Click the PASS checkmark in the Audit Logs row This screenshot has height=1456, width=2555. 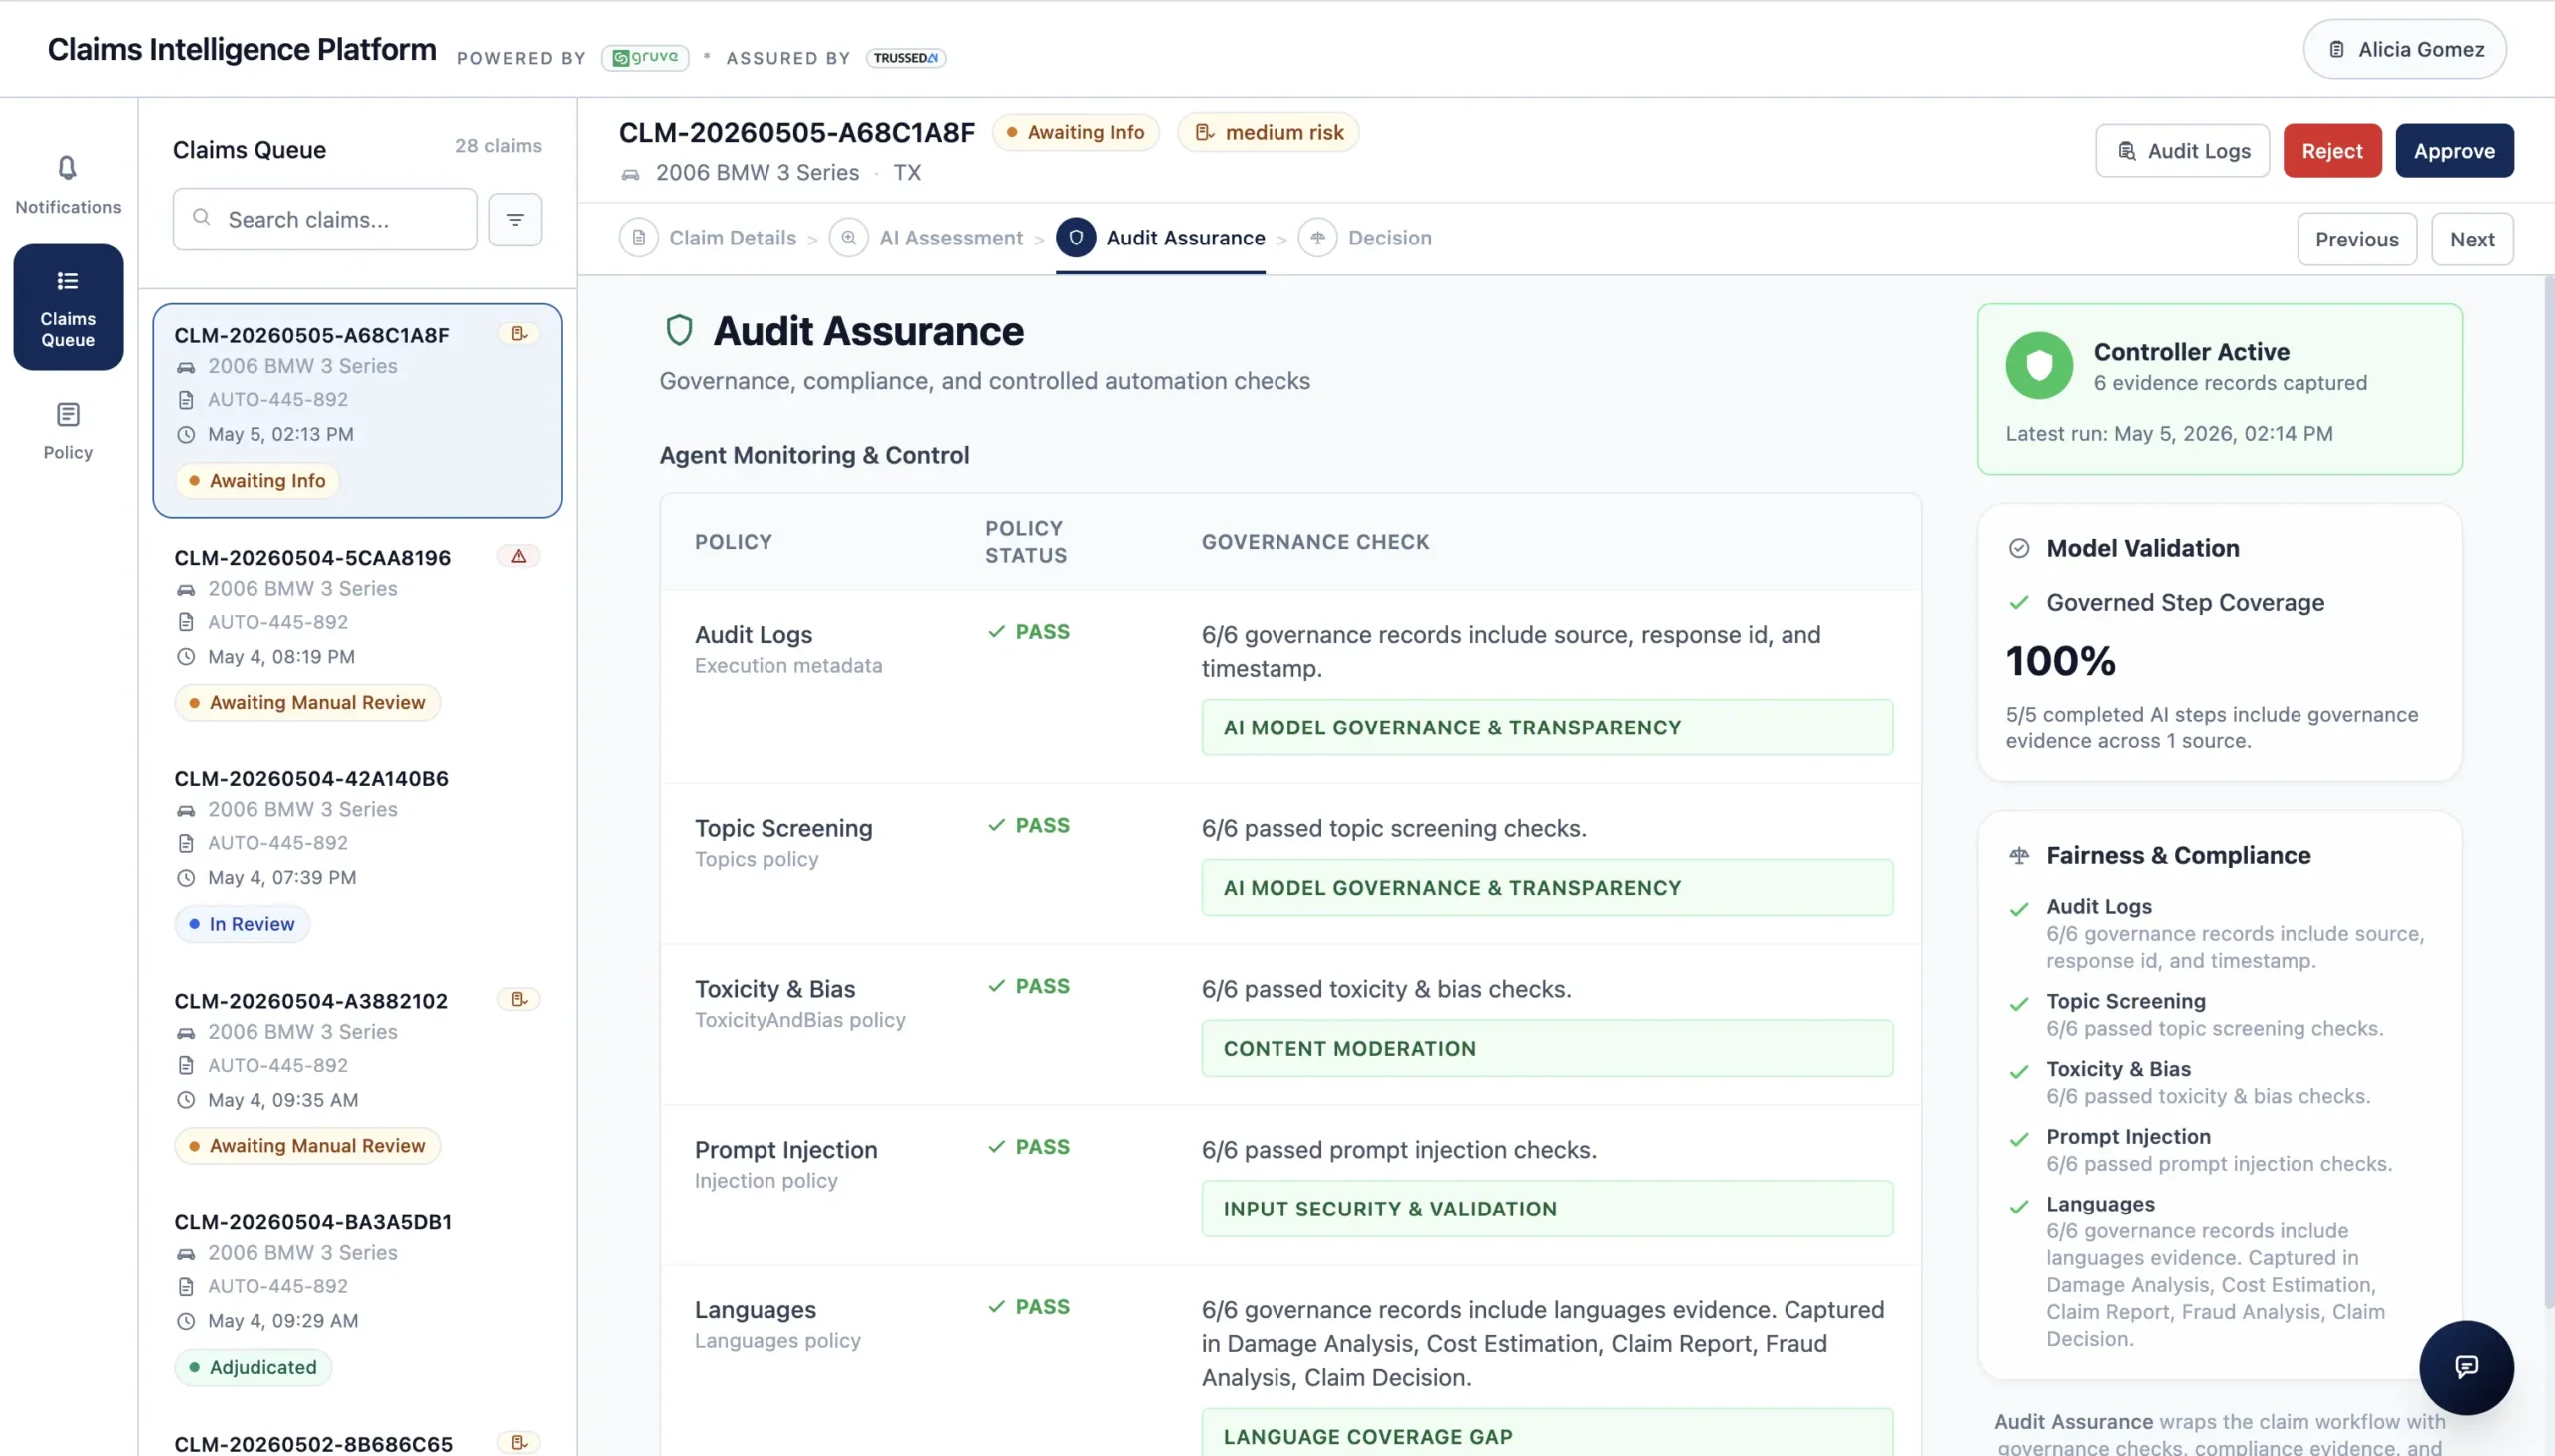[x=996, y=631]
